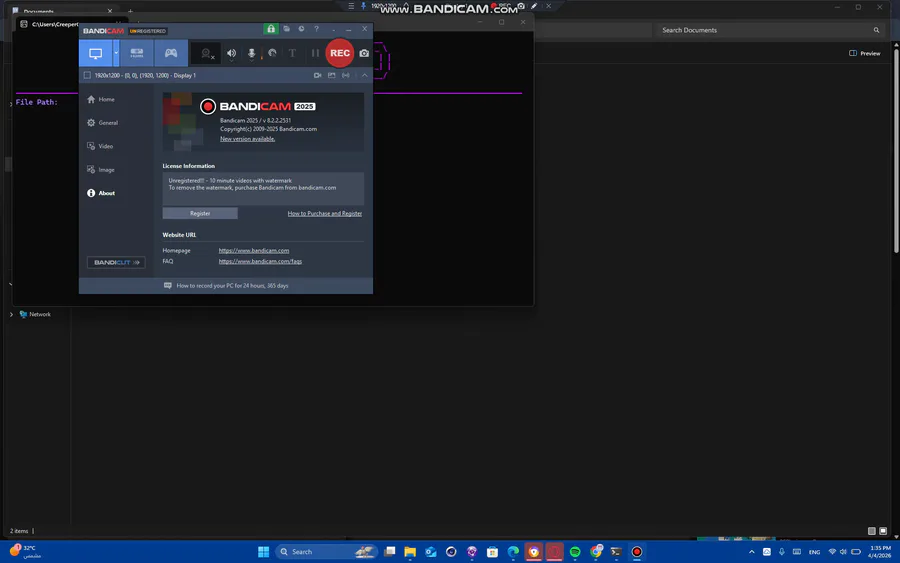Show hidden system tray icons

click(751, 552)
